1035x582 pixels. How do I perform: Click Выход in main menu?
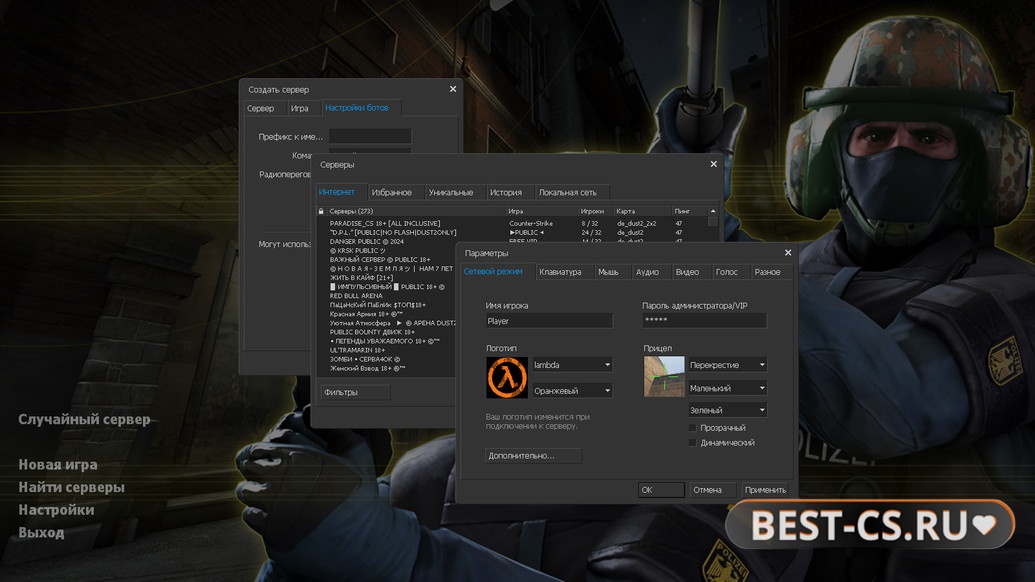(x=41, y=533)
